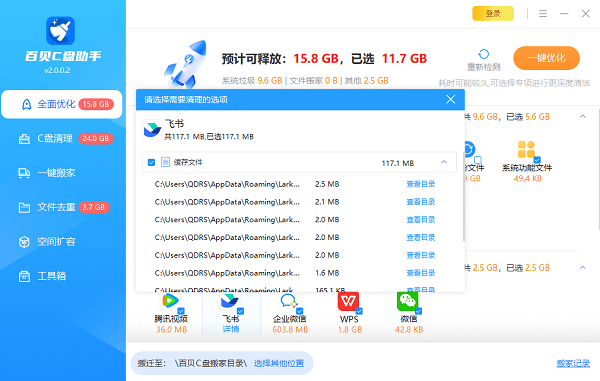Click the 系统功能文件 icon

click(526, 149)
